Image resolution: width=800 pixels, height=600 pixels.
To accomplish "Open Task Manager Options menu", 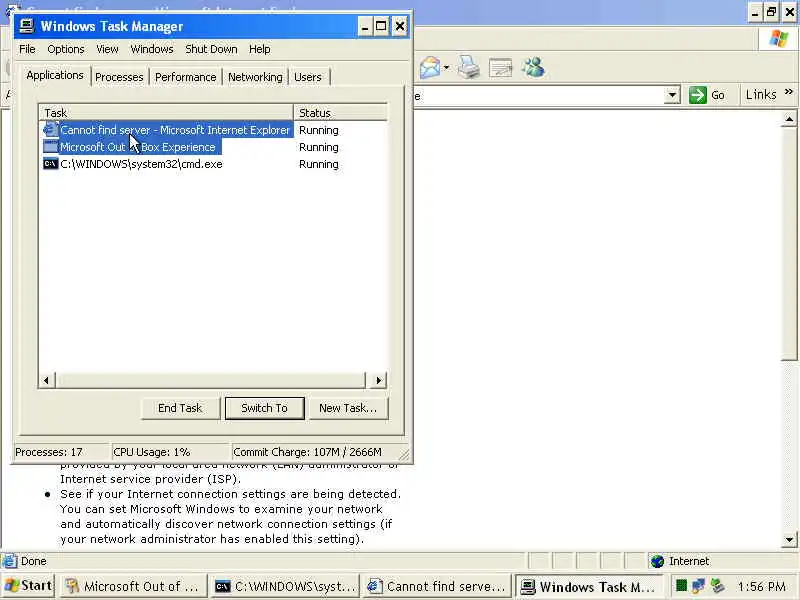I will tap(66, 49).
